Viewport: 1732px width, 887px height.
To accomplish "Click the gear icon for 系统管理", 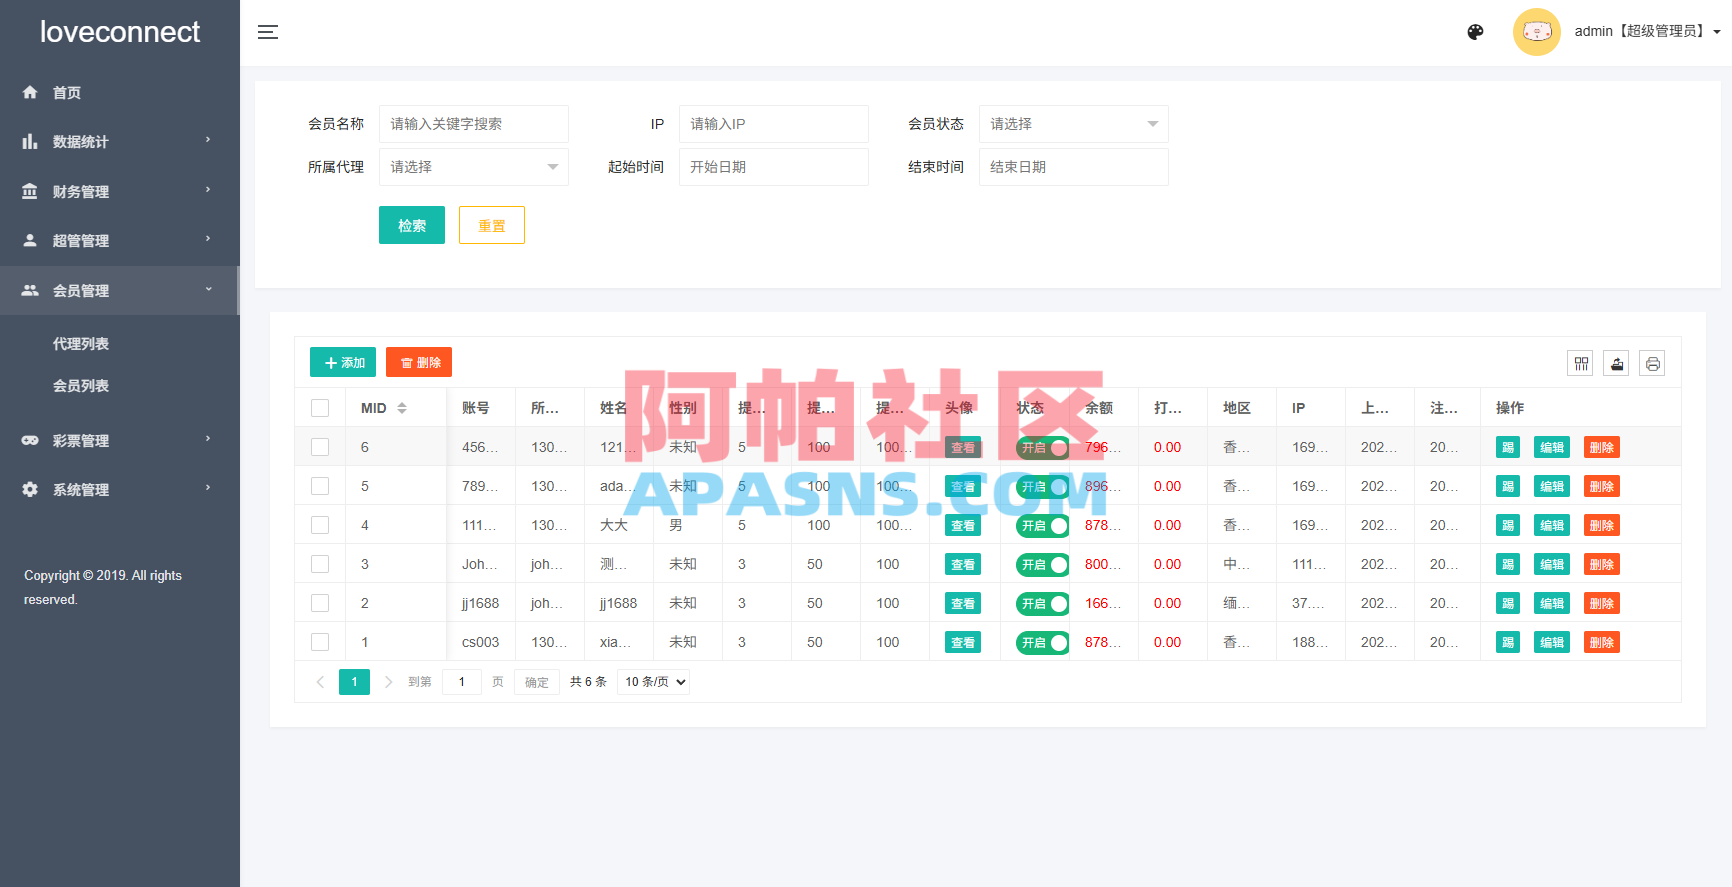I will point(30,489).
